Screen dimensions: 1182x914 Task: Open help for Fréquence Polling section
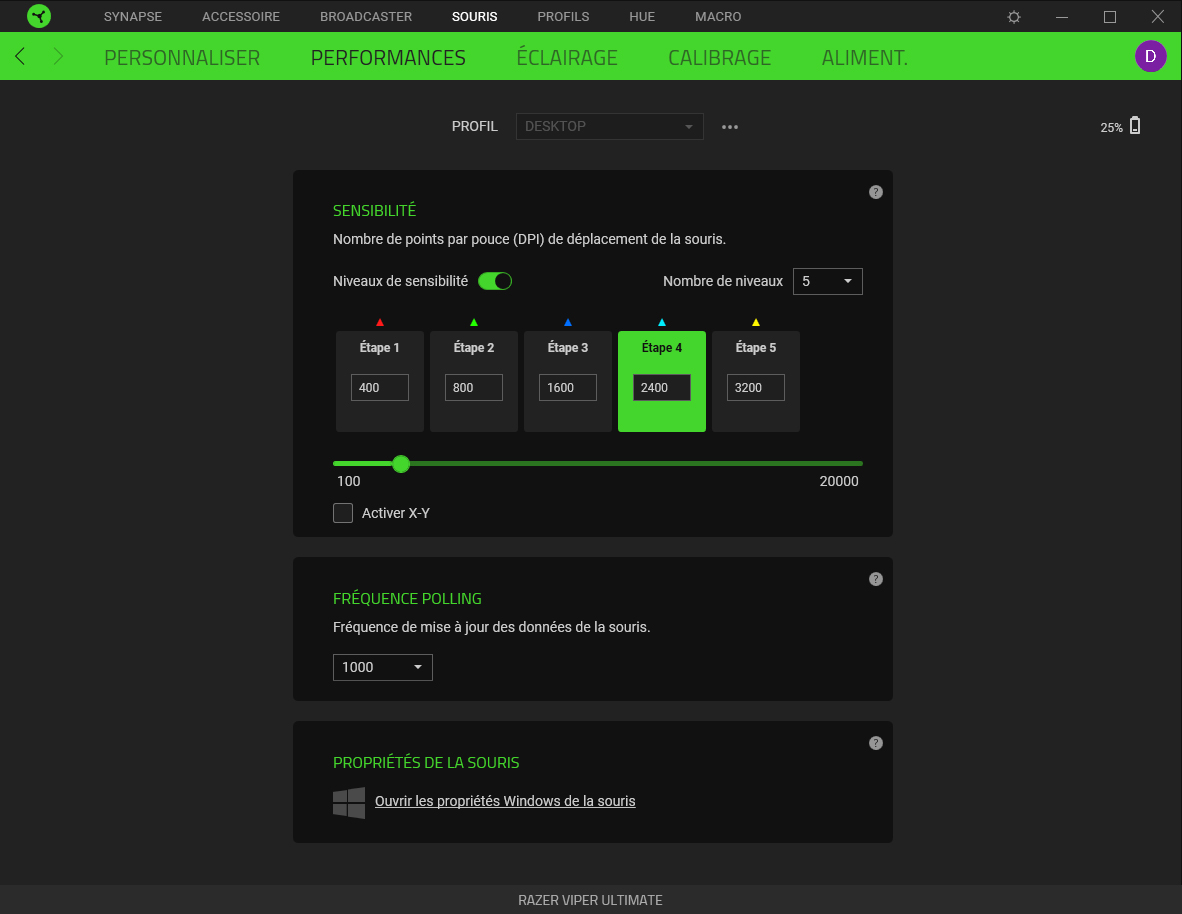pyautogui.click(x=875, y=579)
